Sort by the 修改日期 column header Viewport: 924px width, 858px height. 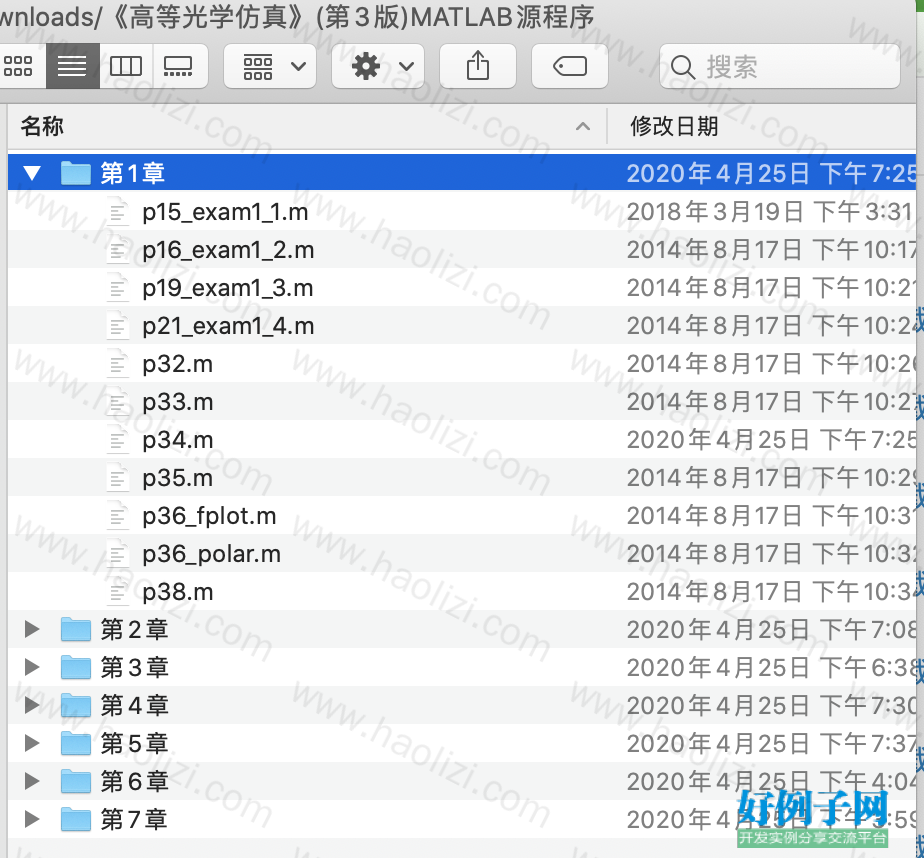763,126
